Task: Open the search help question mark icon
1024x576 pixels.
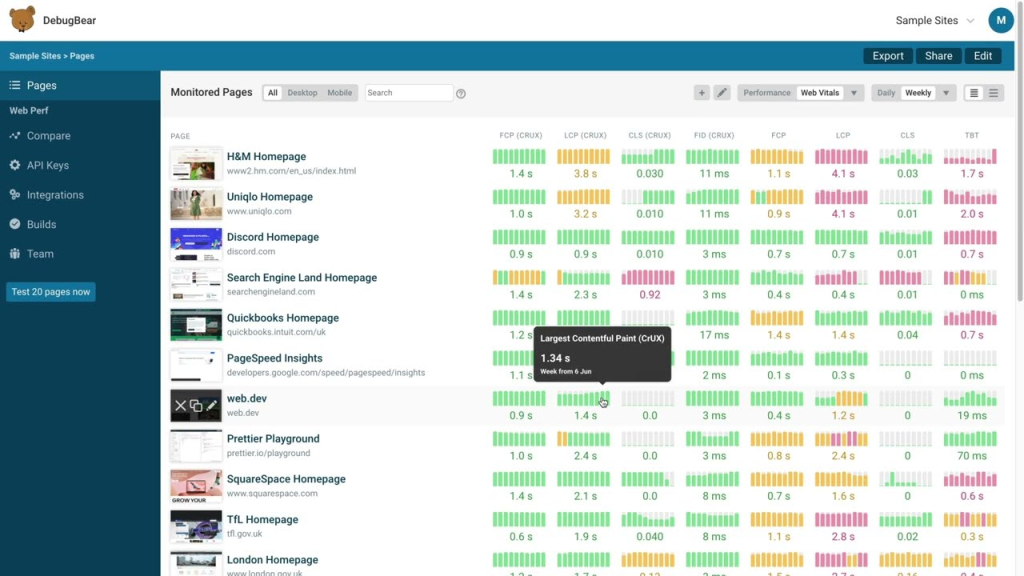Action: coord(461,93)
